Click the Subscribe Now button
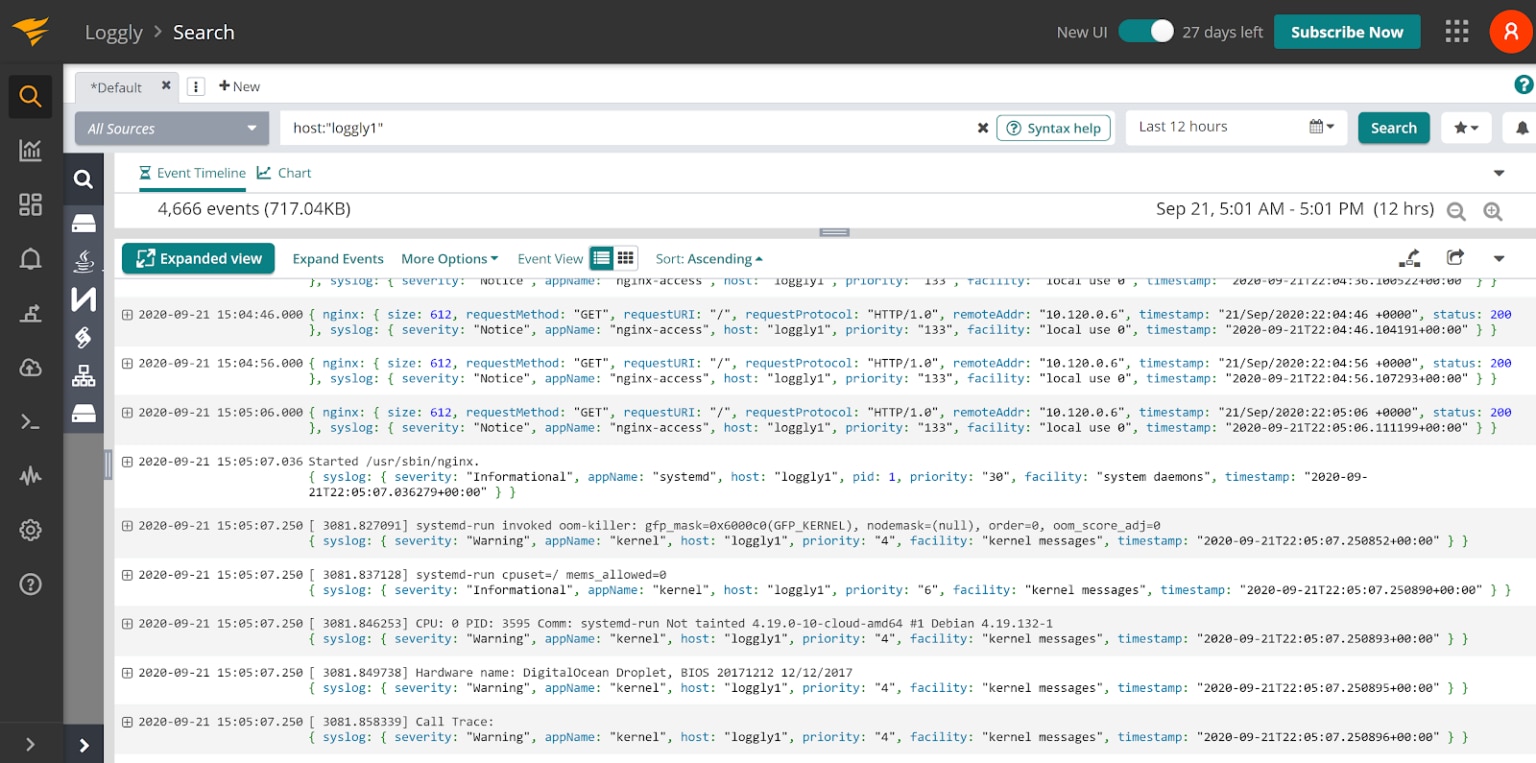 pyautogui.click(x=1347, y=31)
